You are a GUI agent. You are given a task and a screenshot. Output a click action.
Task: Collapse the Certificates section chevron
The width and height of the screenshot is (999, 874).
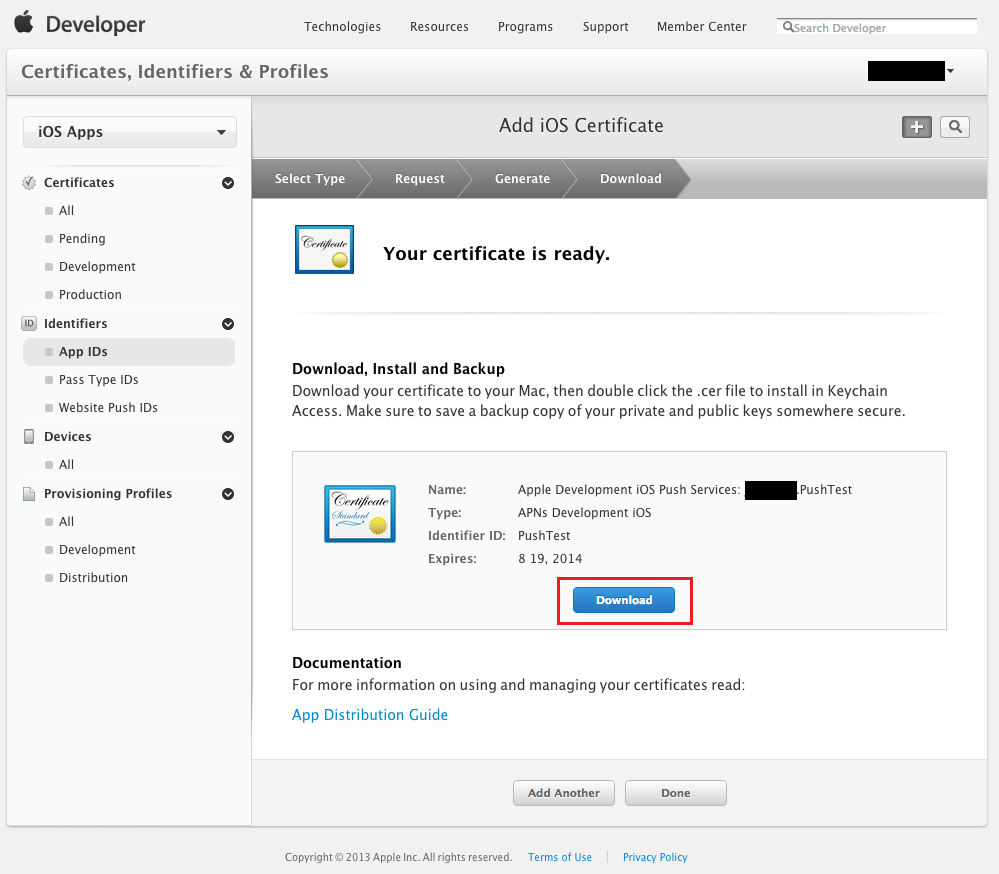click(x=227, y=183)
